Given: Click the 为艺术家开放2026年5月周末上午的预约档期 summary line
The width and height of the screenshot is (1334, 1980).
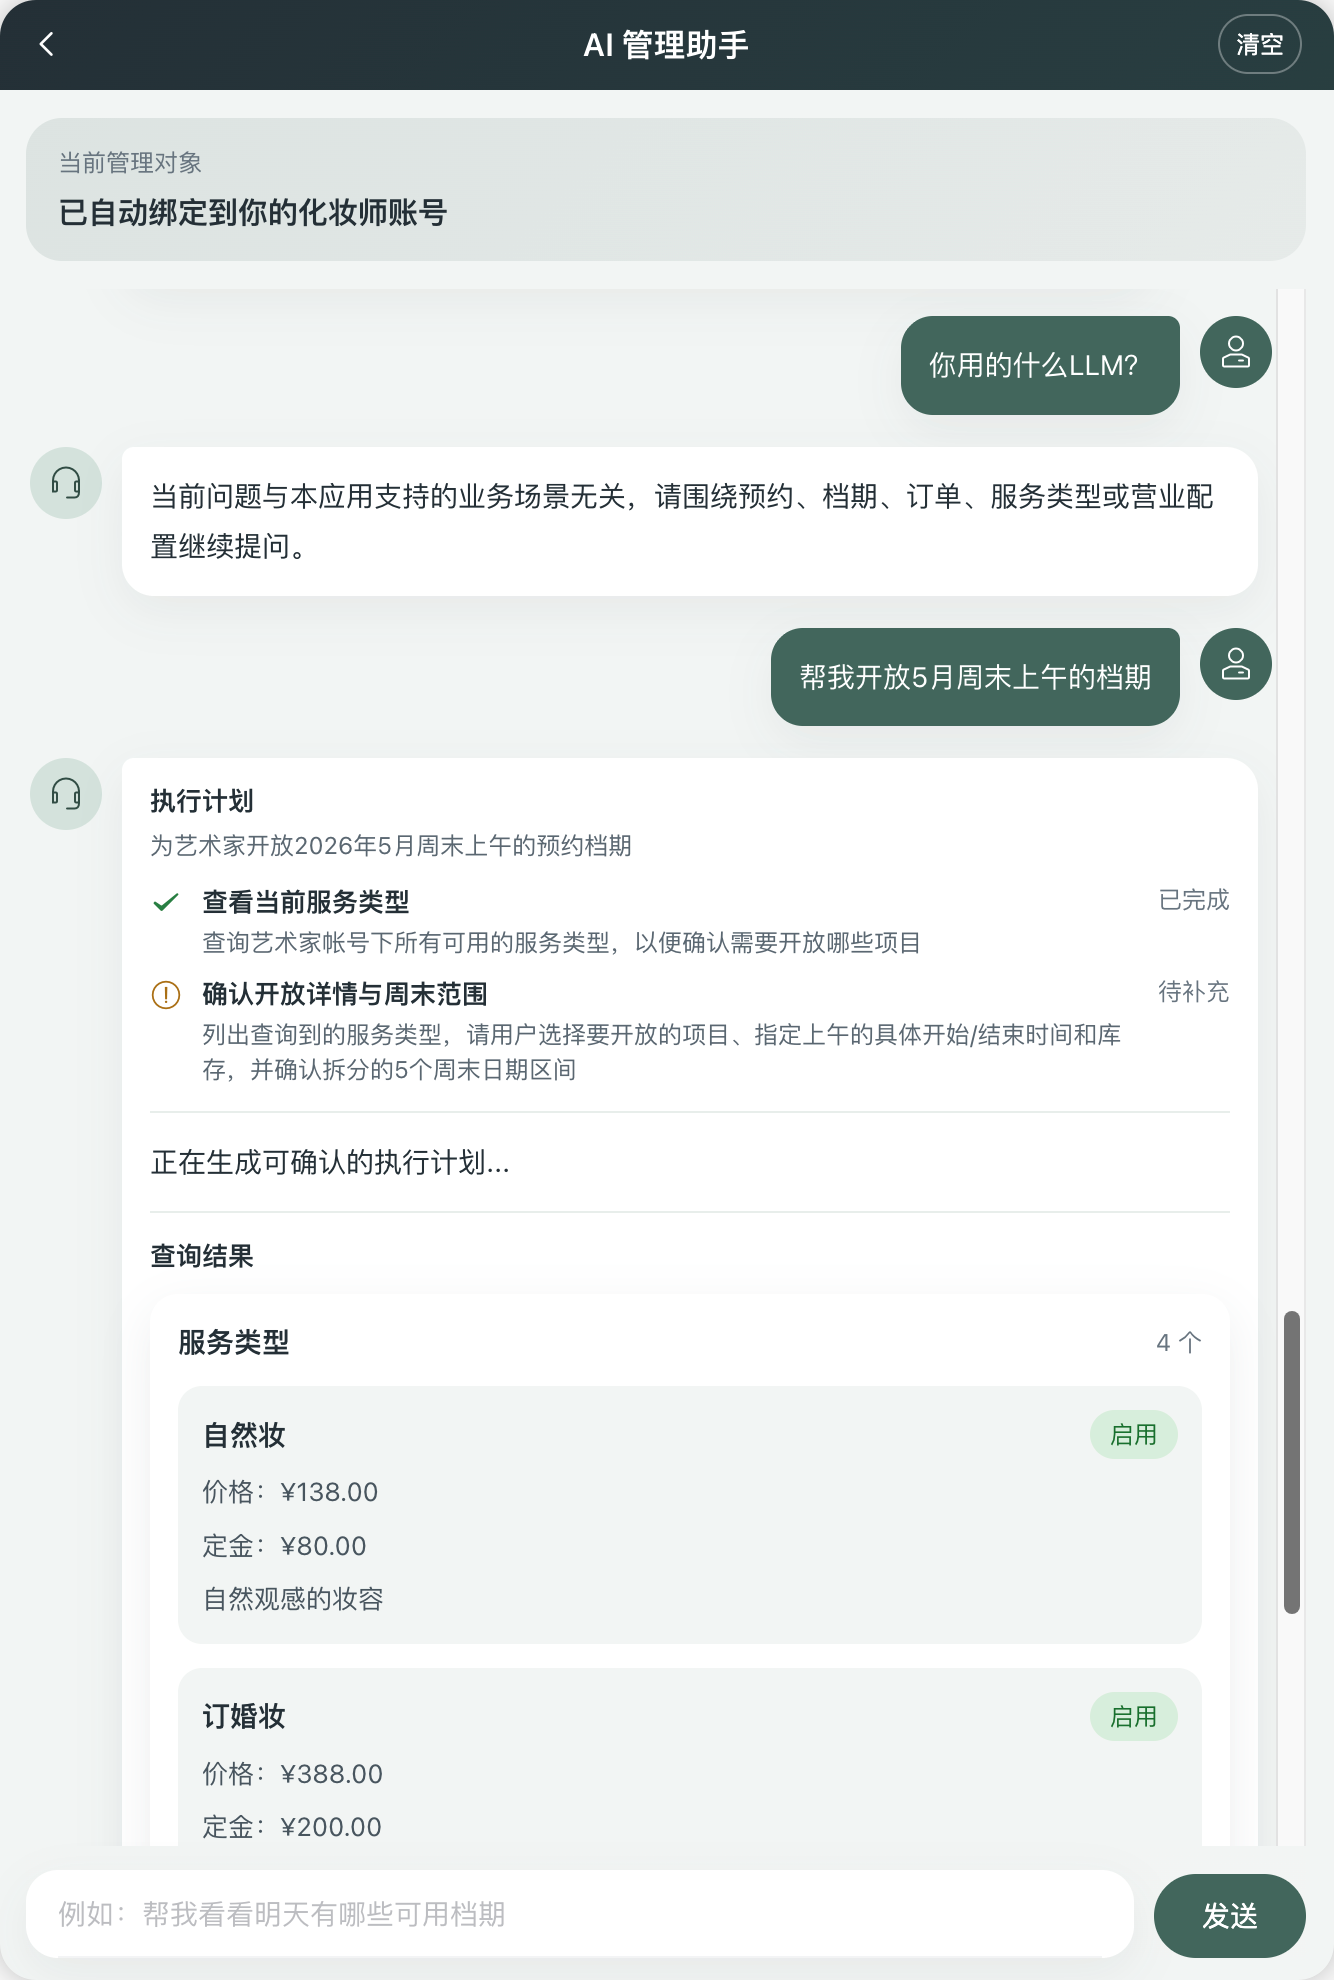Looking at the screenshot, I should pos(391,846).
